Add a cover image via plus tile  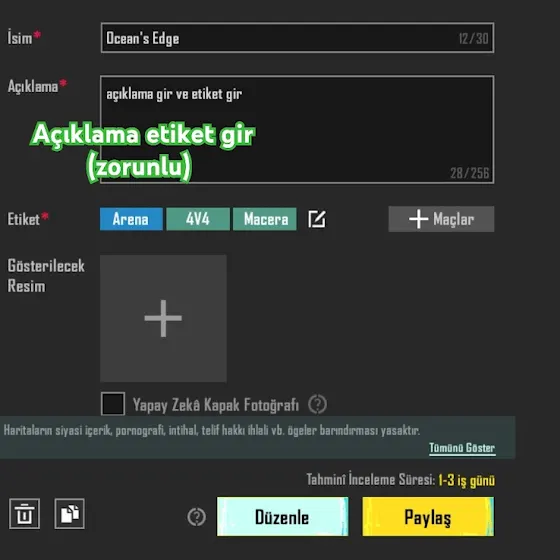click(x=163, y=318)
